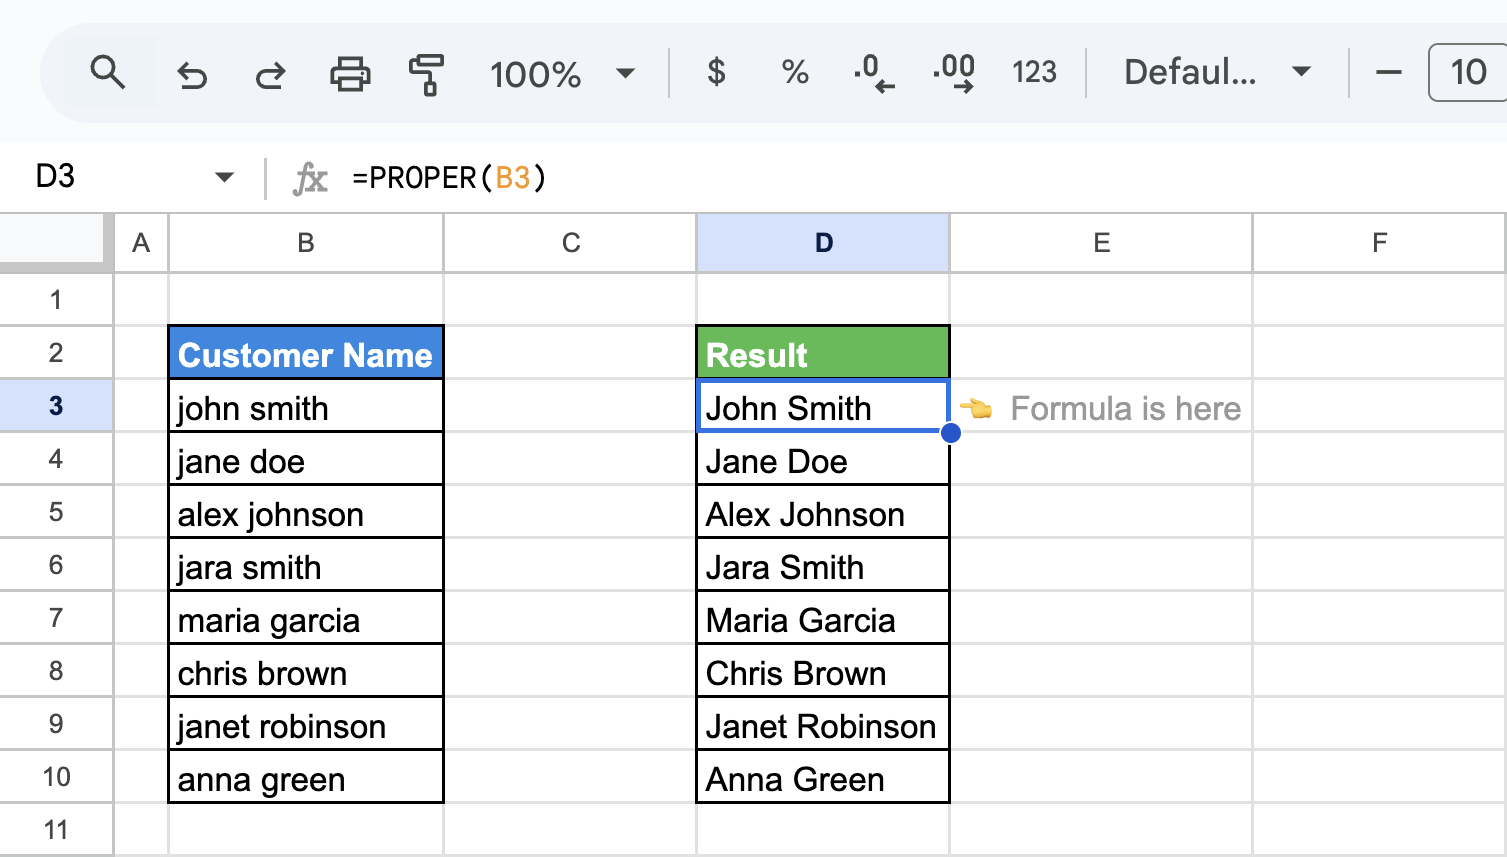1507x857 pixels.
Task: Select cell with janet robinson
Action: tap(306, 723)
